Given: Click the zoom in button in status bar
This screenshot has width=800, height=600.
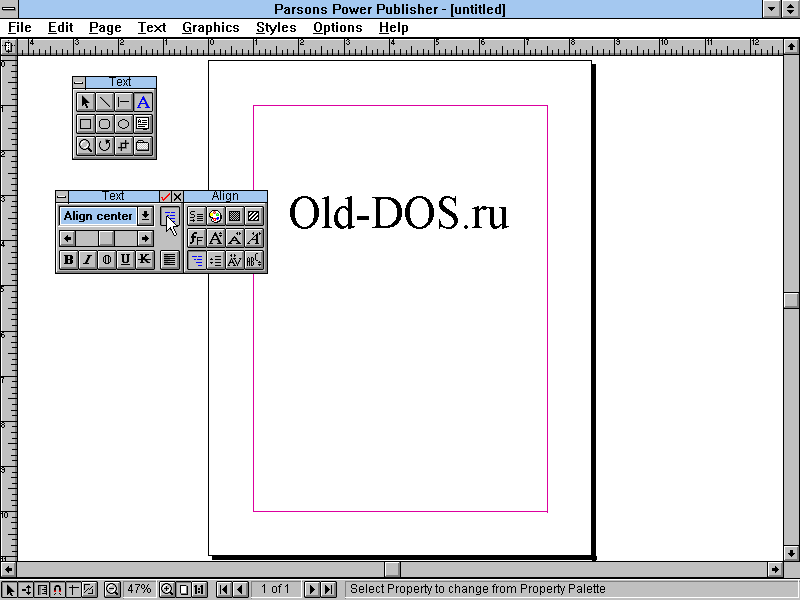Looking at the screenshot, I should pos(167,590).
